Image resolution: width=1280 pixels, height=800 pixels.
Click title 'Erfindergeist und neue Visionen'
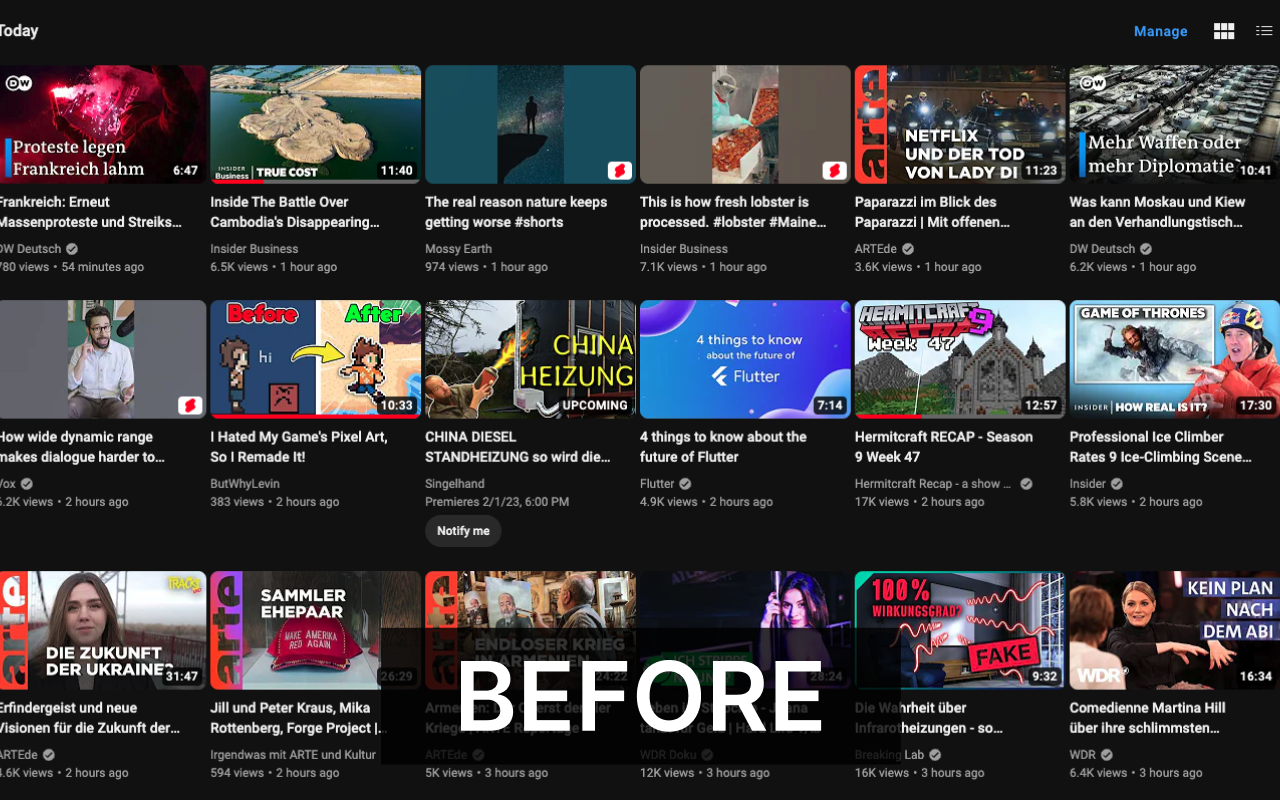(90, 718)
